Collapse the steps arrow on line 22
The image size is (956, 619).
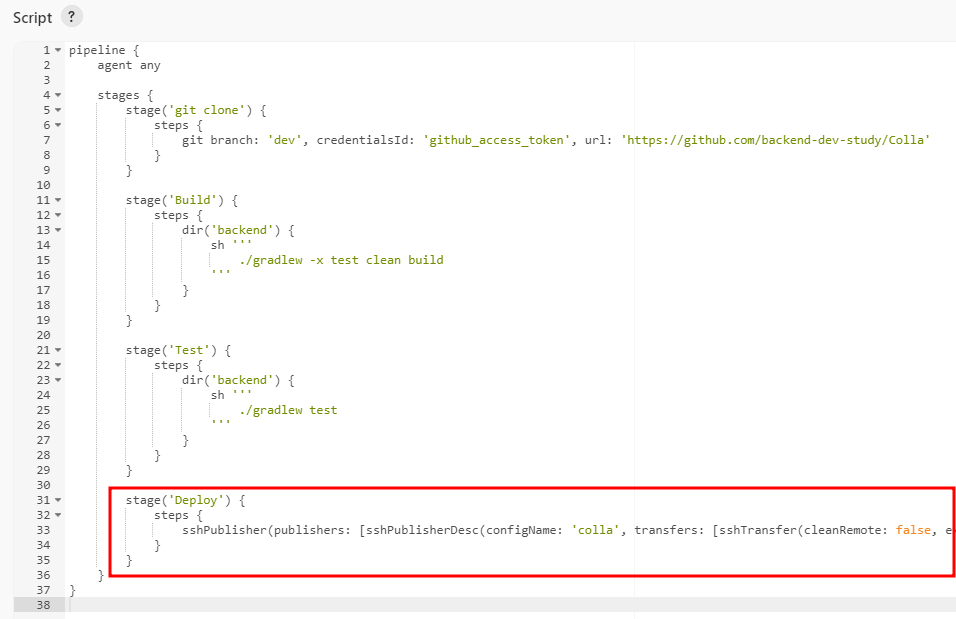[x=58, y=365]
